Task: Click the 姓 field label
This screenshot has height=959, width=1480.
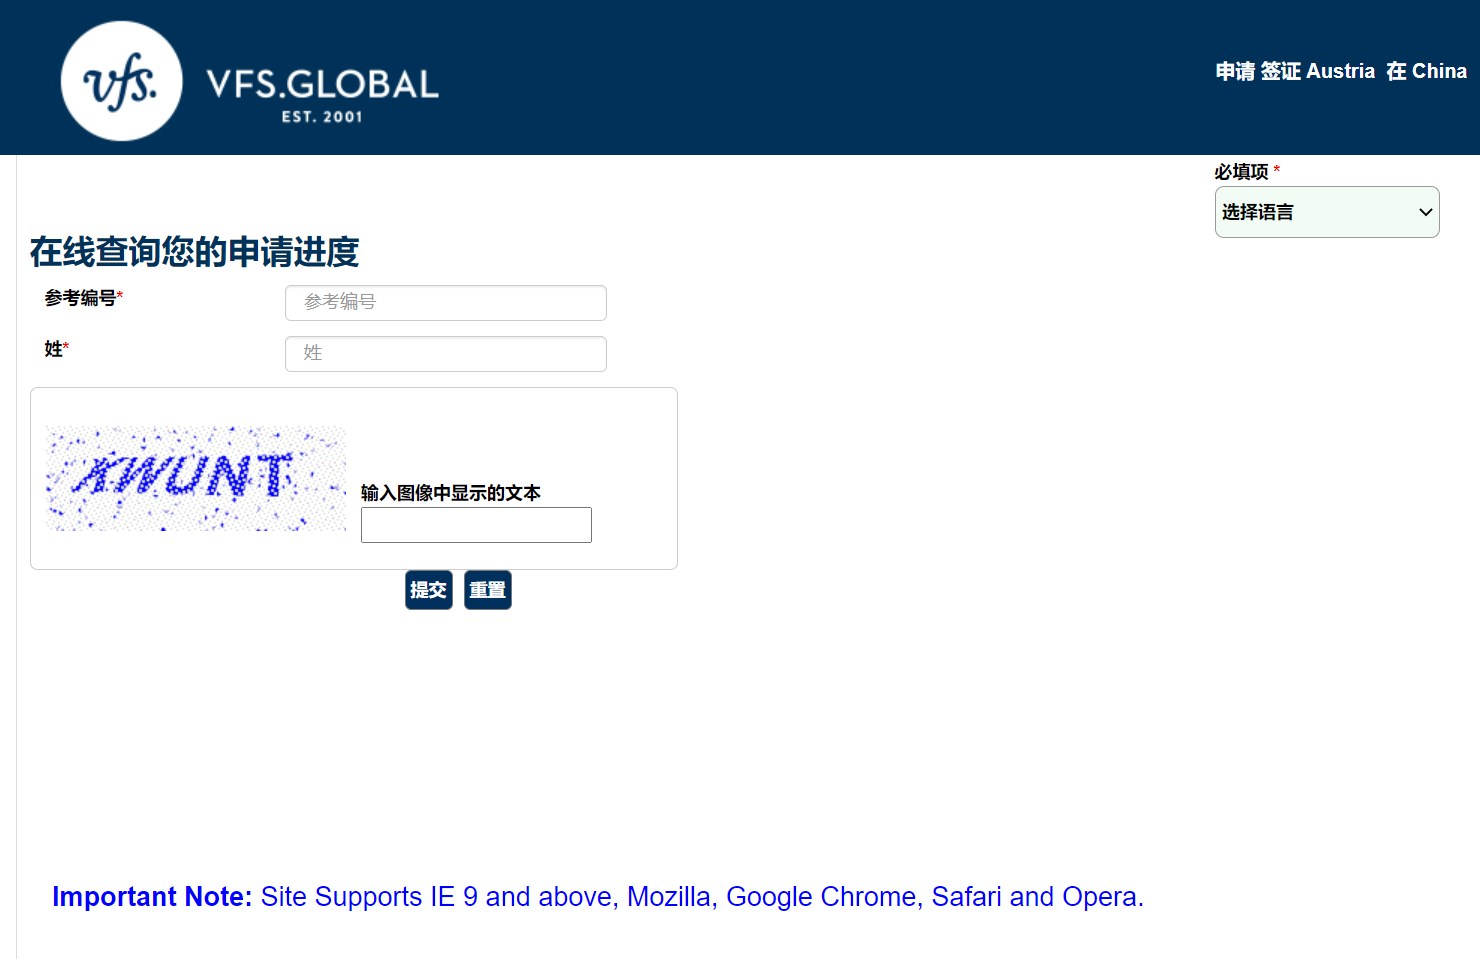Action: [54, 349]
